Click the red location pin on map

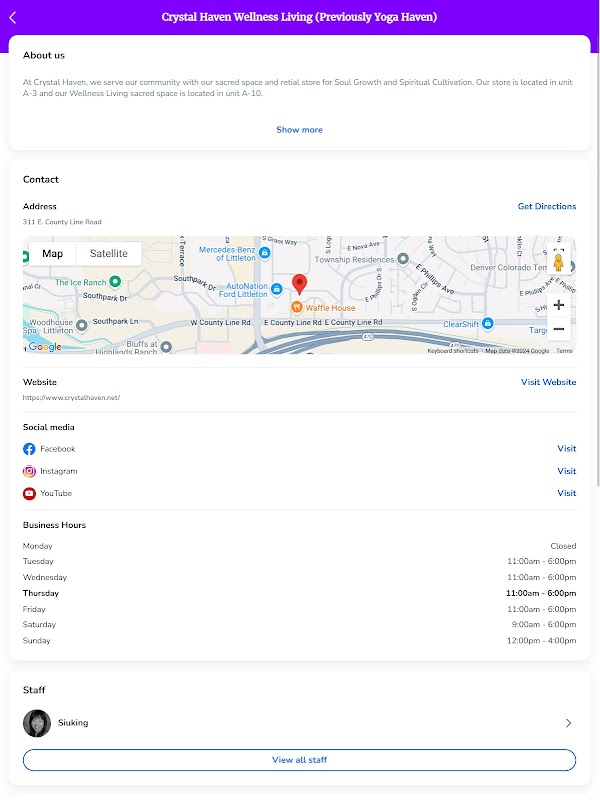click(x=299, y=284)
